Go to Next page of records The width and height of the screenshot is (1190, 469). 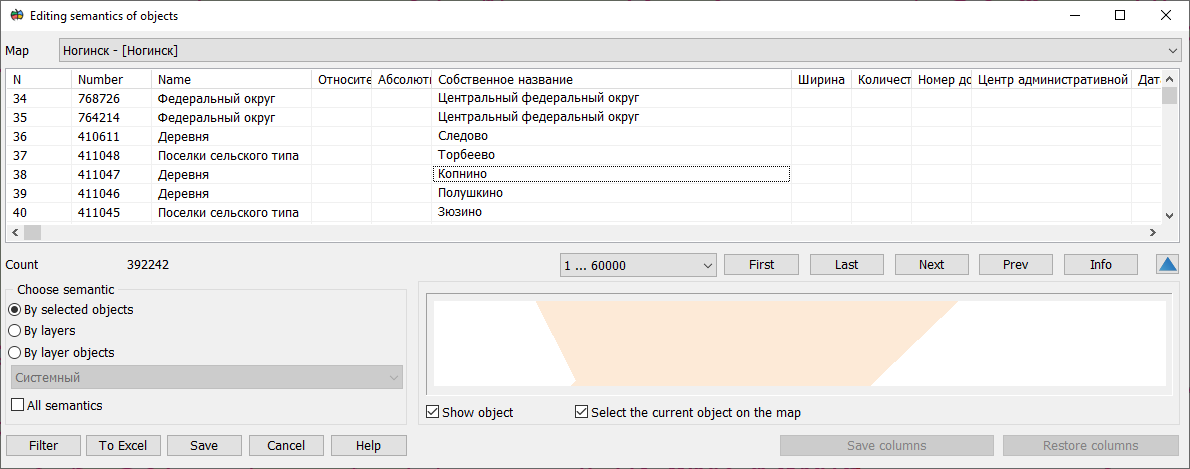[x=931, y=265]
